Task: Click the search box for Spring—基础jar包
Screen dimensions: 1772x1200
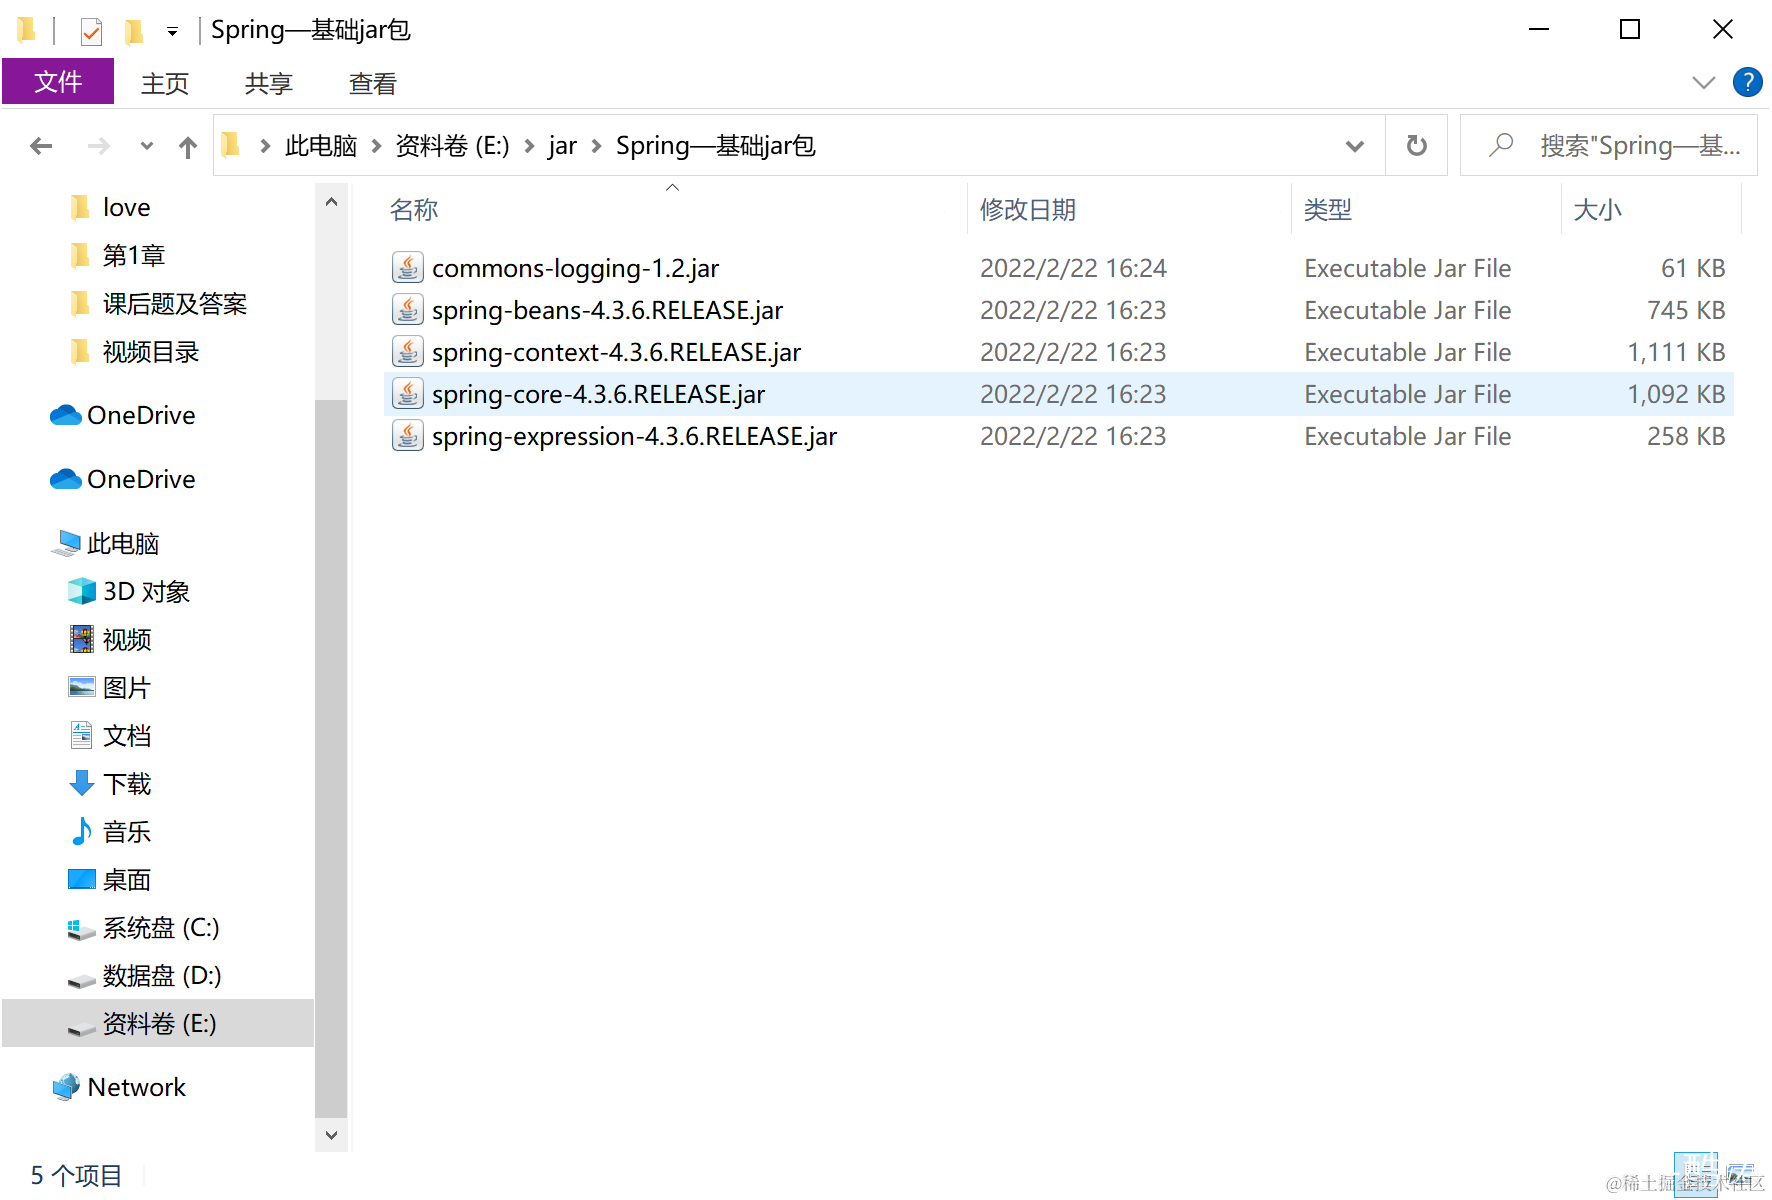Action: 1608,146
